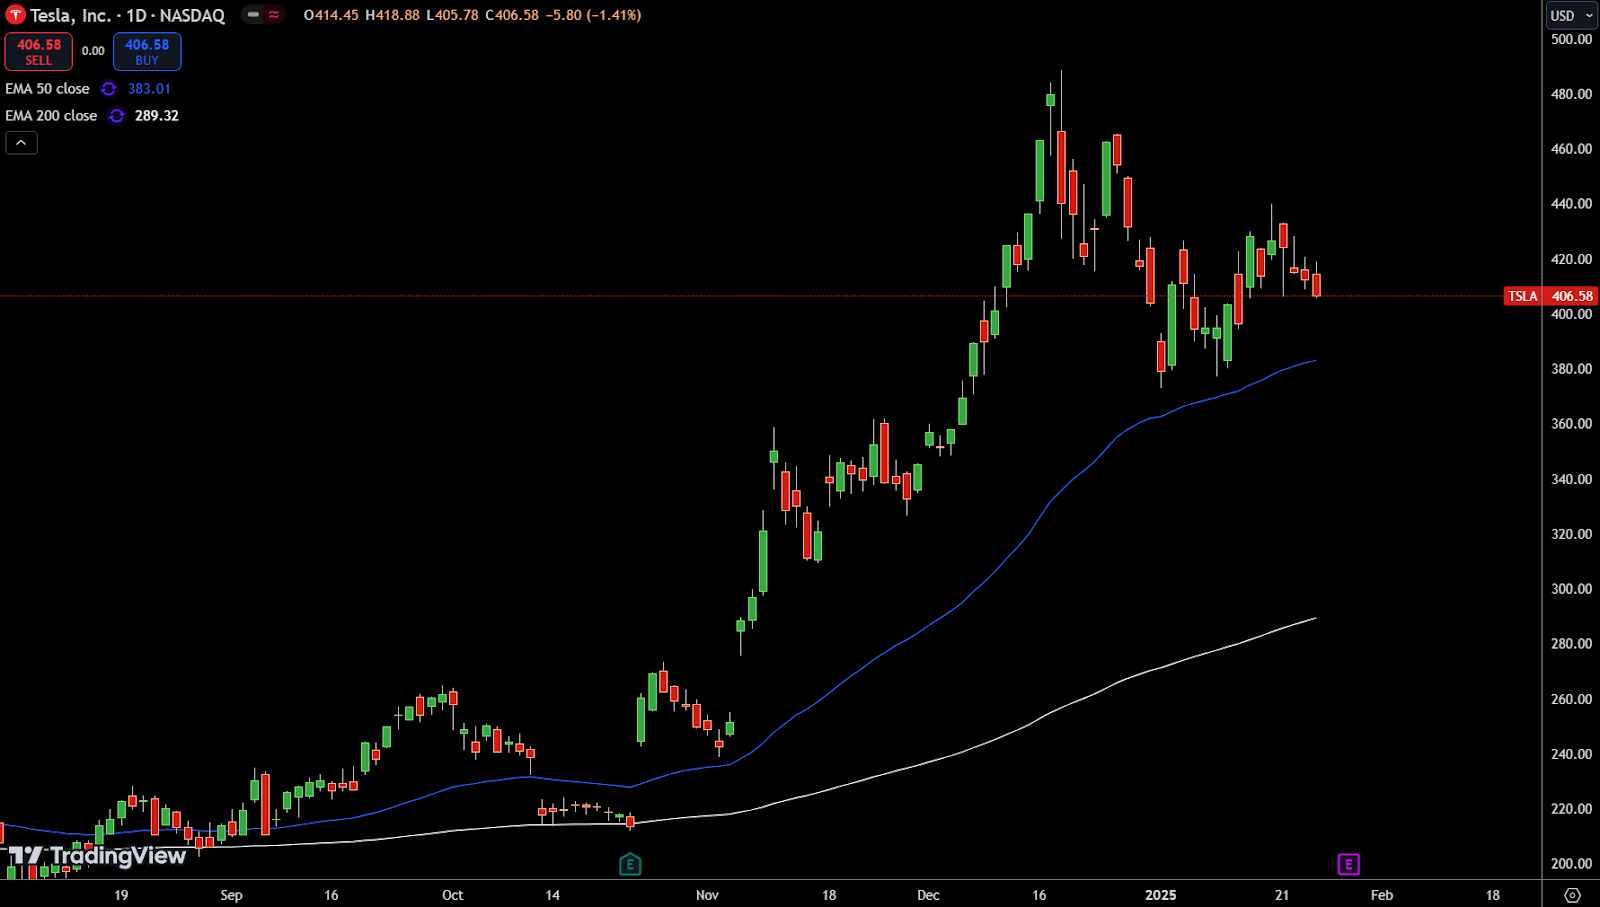Image resolution: width=1600 pixels, height=907 pixels.
Task: Click the open price O414.45 in the header
Action: pos(331,15)
